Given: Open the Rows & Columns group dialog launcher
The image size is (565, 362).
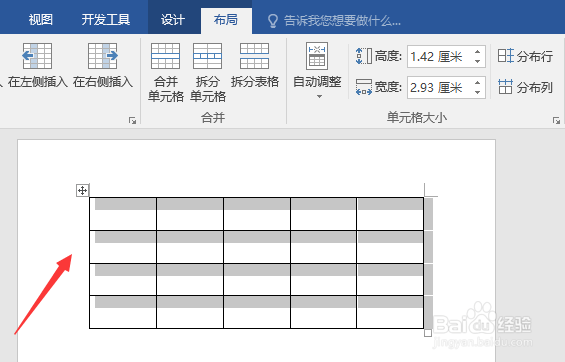Looking at the screenshot, I should (x=133, y=120).
